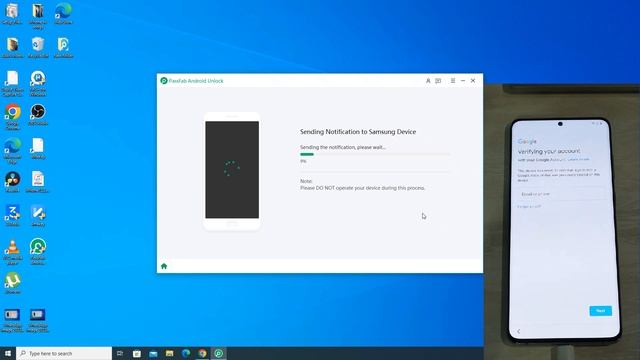Tap the 'Forgot email?' link on phone
The image size is (640, 360).
coord(529,207)
